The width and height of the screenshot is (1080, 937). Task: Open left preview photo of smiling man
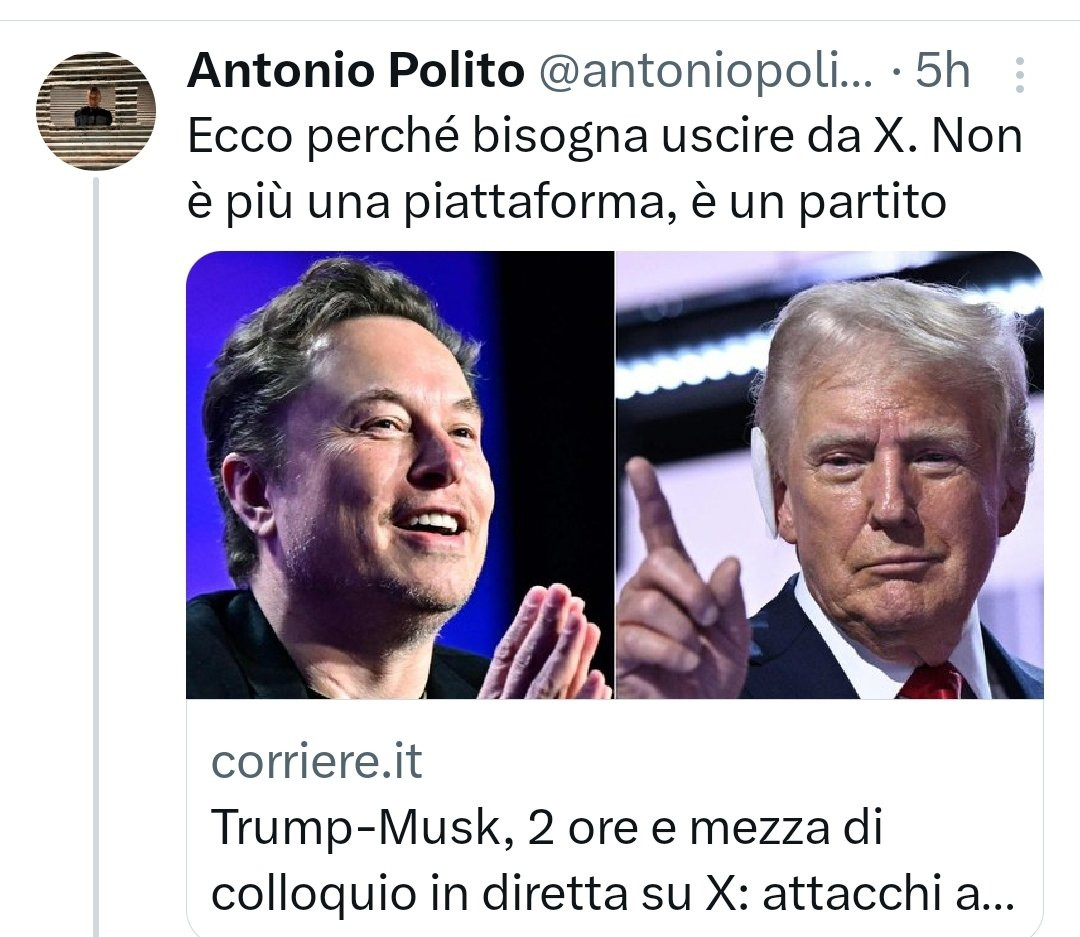coord(400,475)
